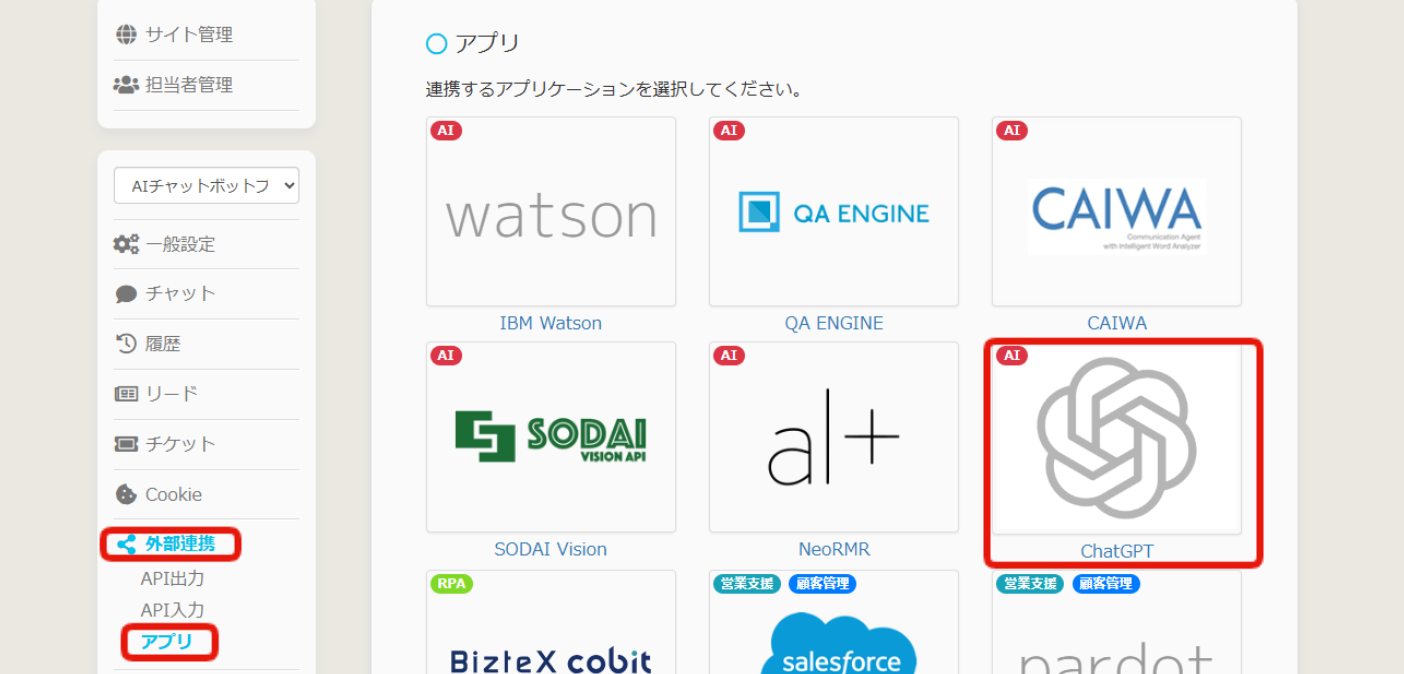Open the SODAI Vision logo tile
Image resolution: width=1404 pixels, height=674 pixels.
coord(550,437)
